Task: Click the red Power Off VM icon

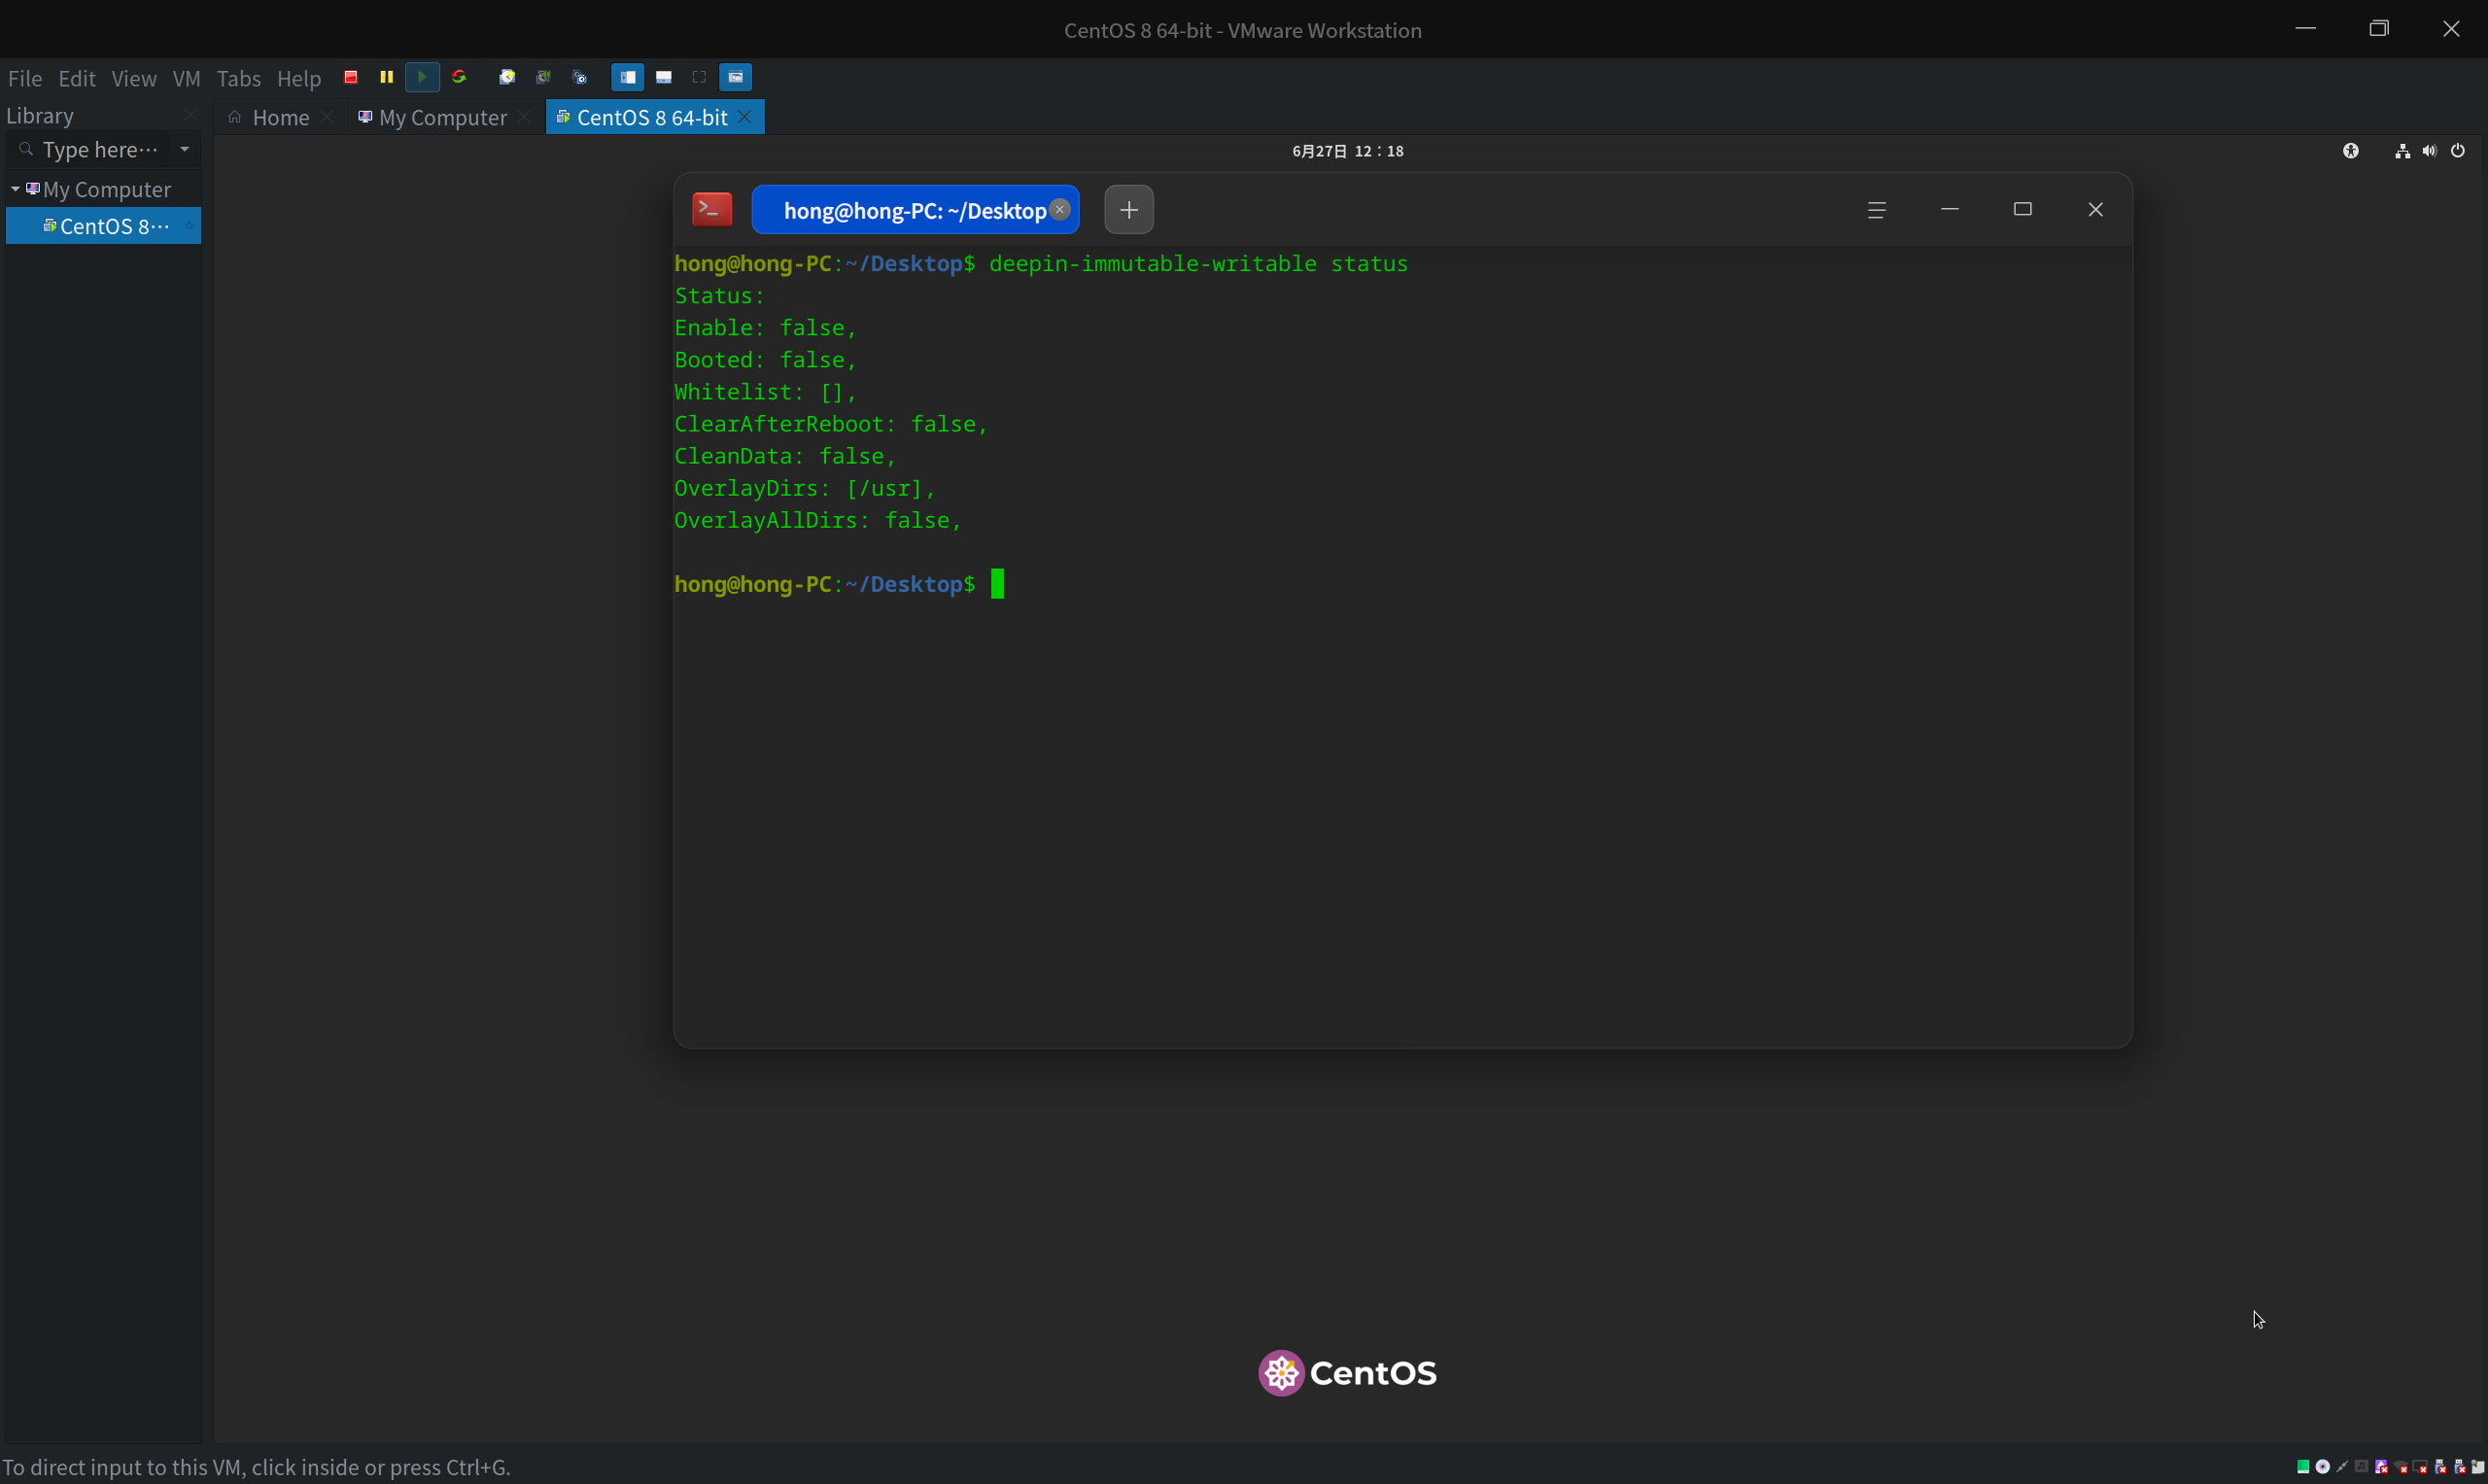Action: (x=351, y=77)
